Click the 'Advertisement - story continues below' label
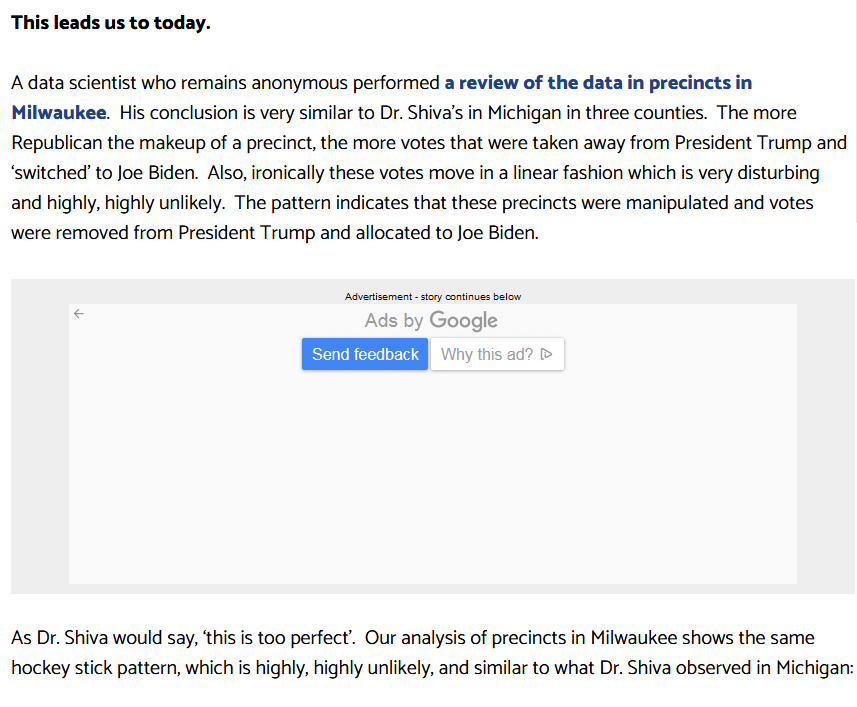Screen dimensions: 857x707 (433, 297)
